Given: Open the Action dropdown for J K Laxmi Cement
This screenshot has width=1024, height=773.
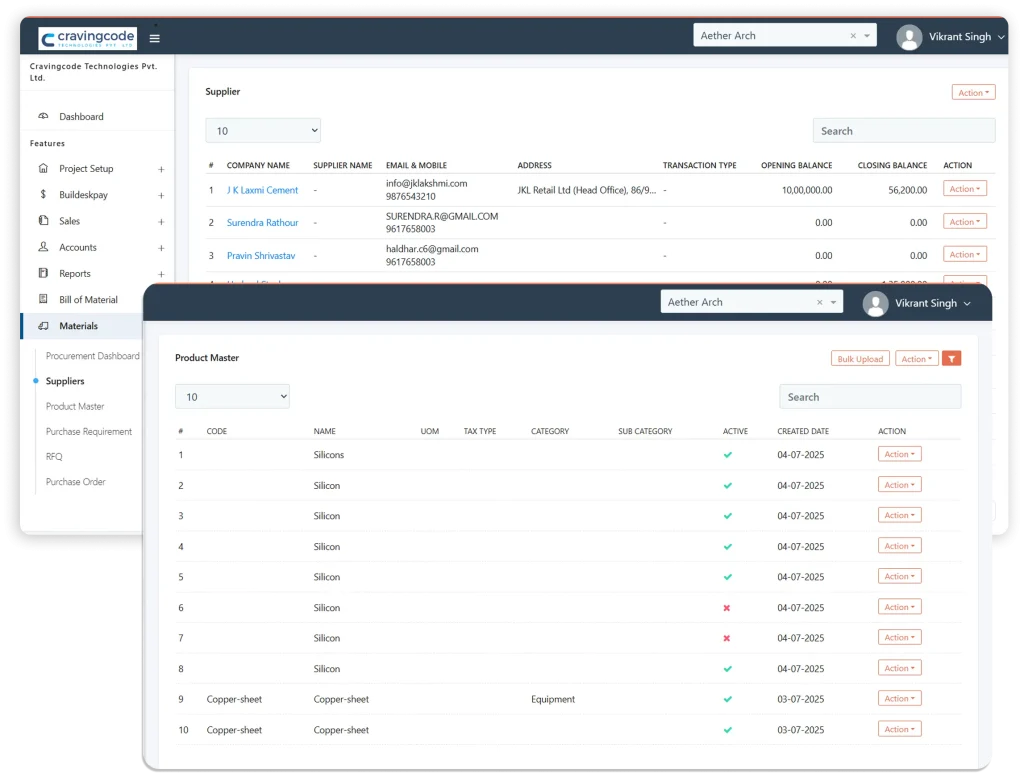Looking at the screenshot, I should (964, 189).
